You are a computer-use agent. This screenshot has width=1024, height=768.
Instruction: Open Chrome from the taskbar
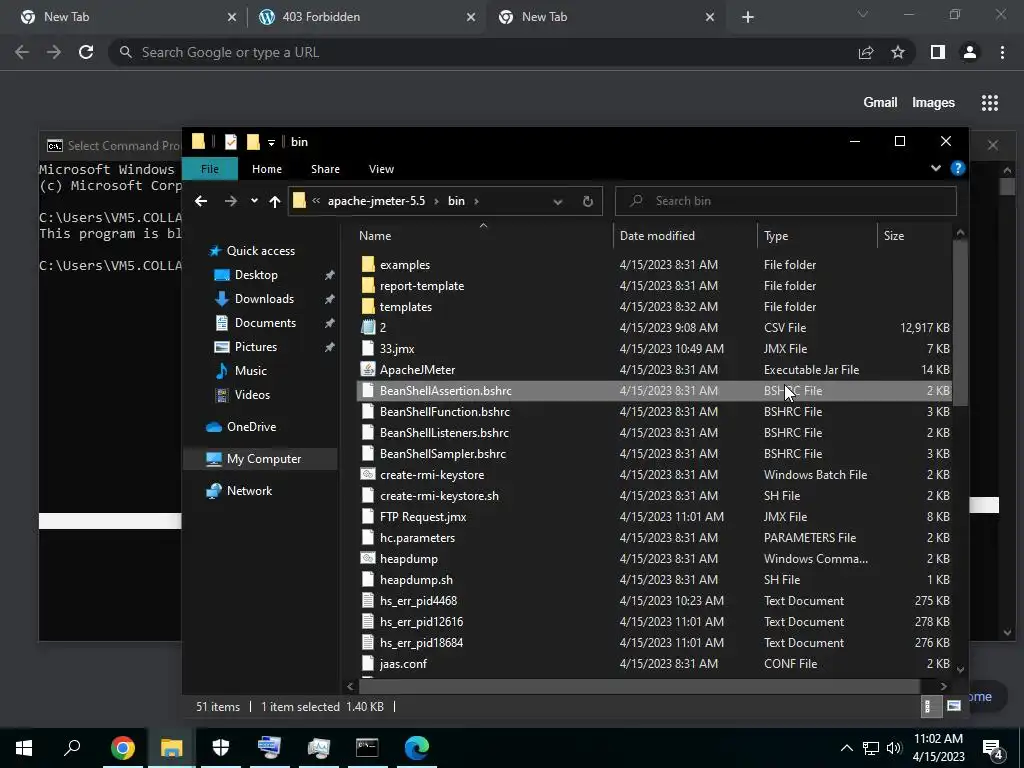click(x=122, y=748)
